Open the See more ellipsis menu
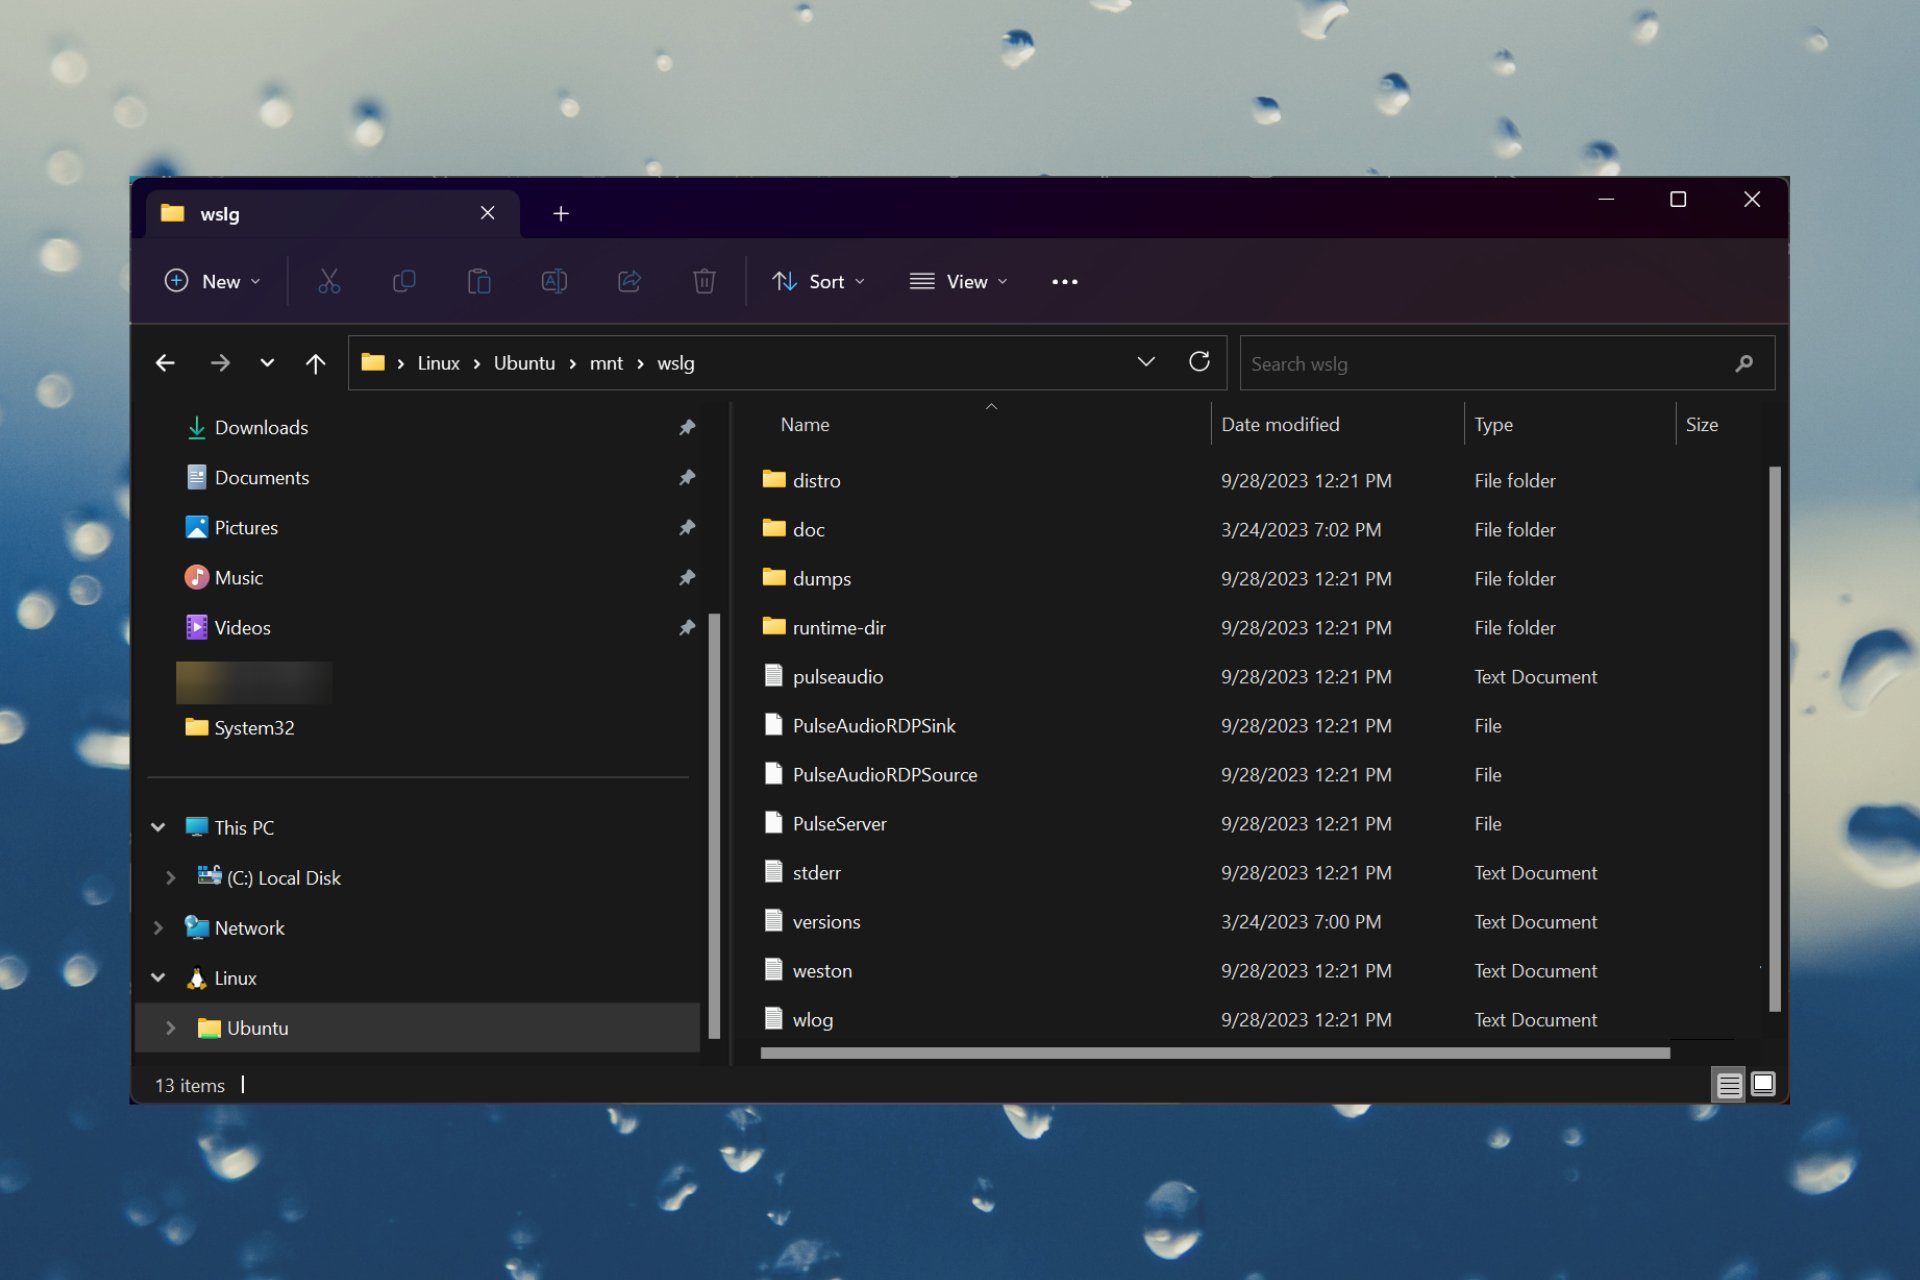Screen dimensions: 1920x1280 point(1064,281)
